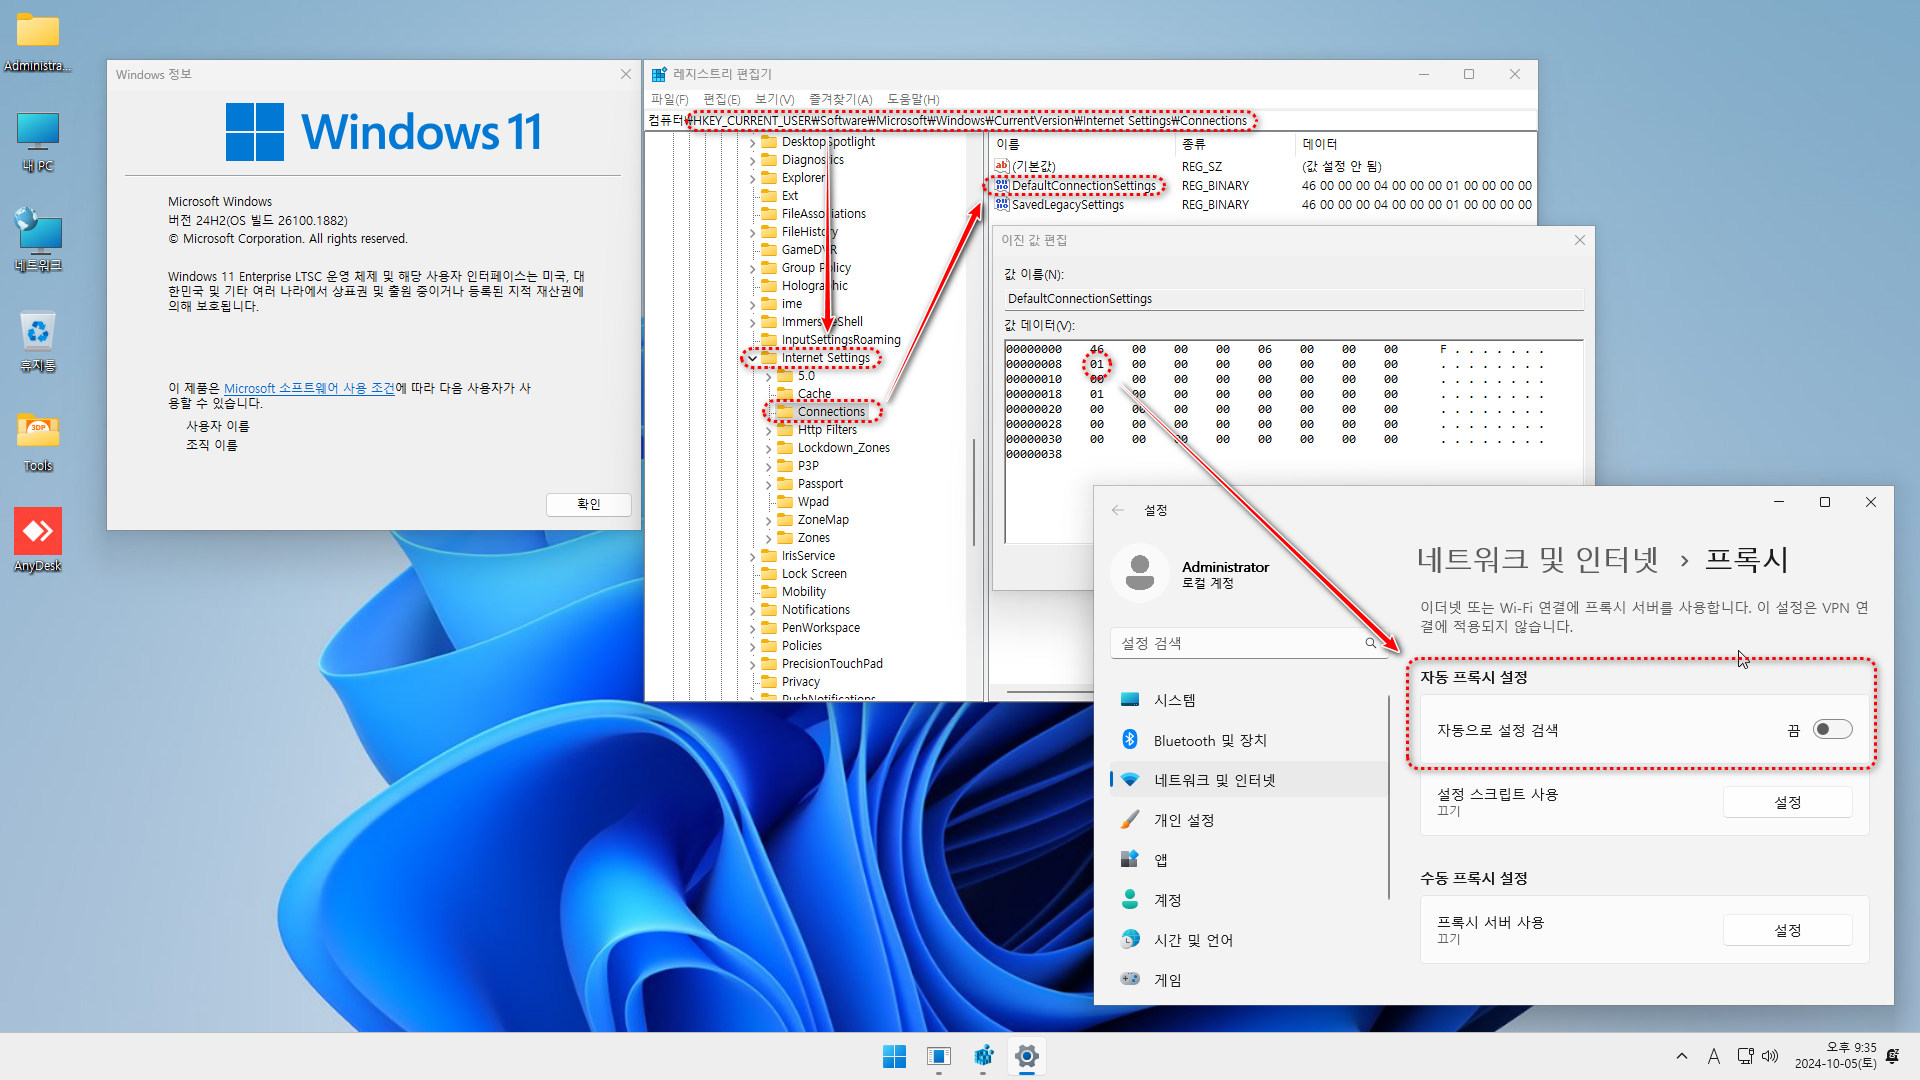Open the 즐겨찾기(A) menu
1920x1080 pixels.
coord(840,99)
